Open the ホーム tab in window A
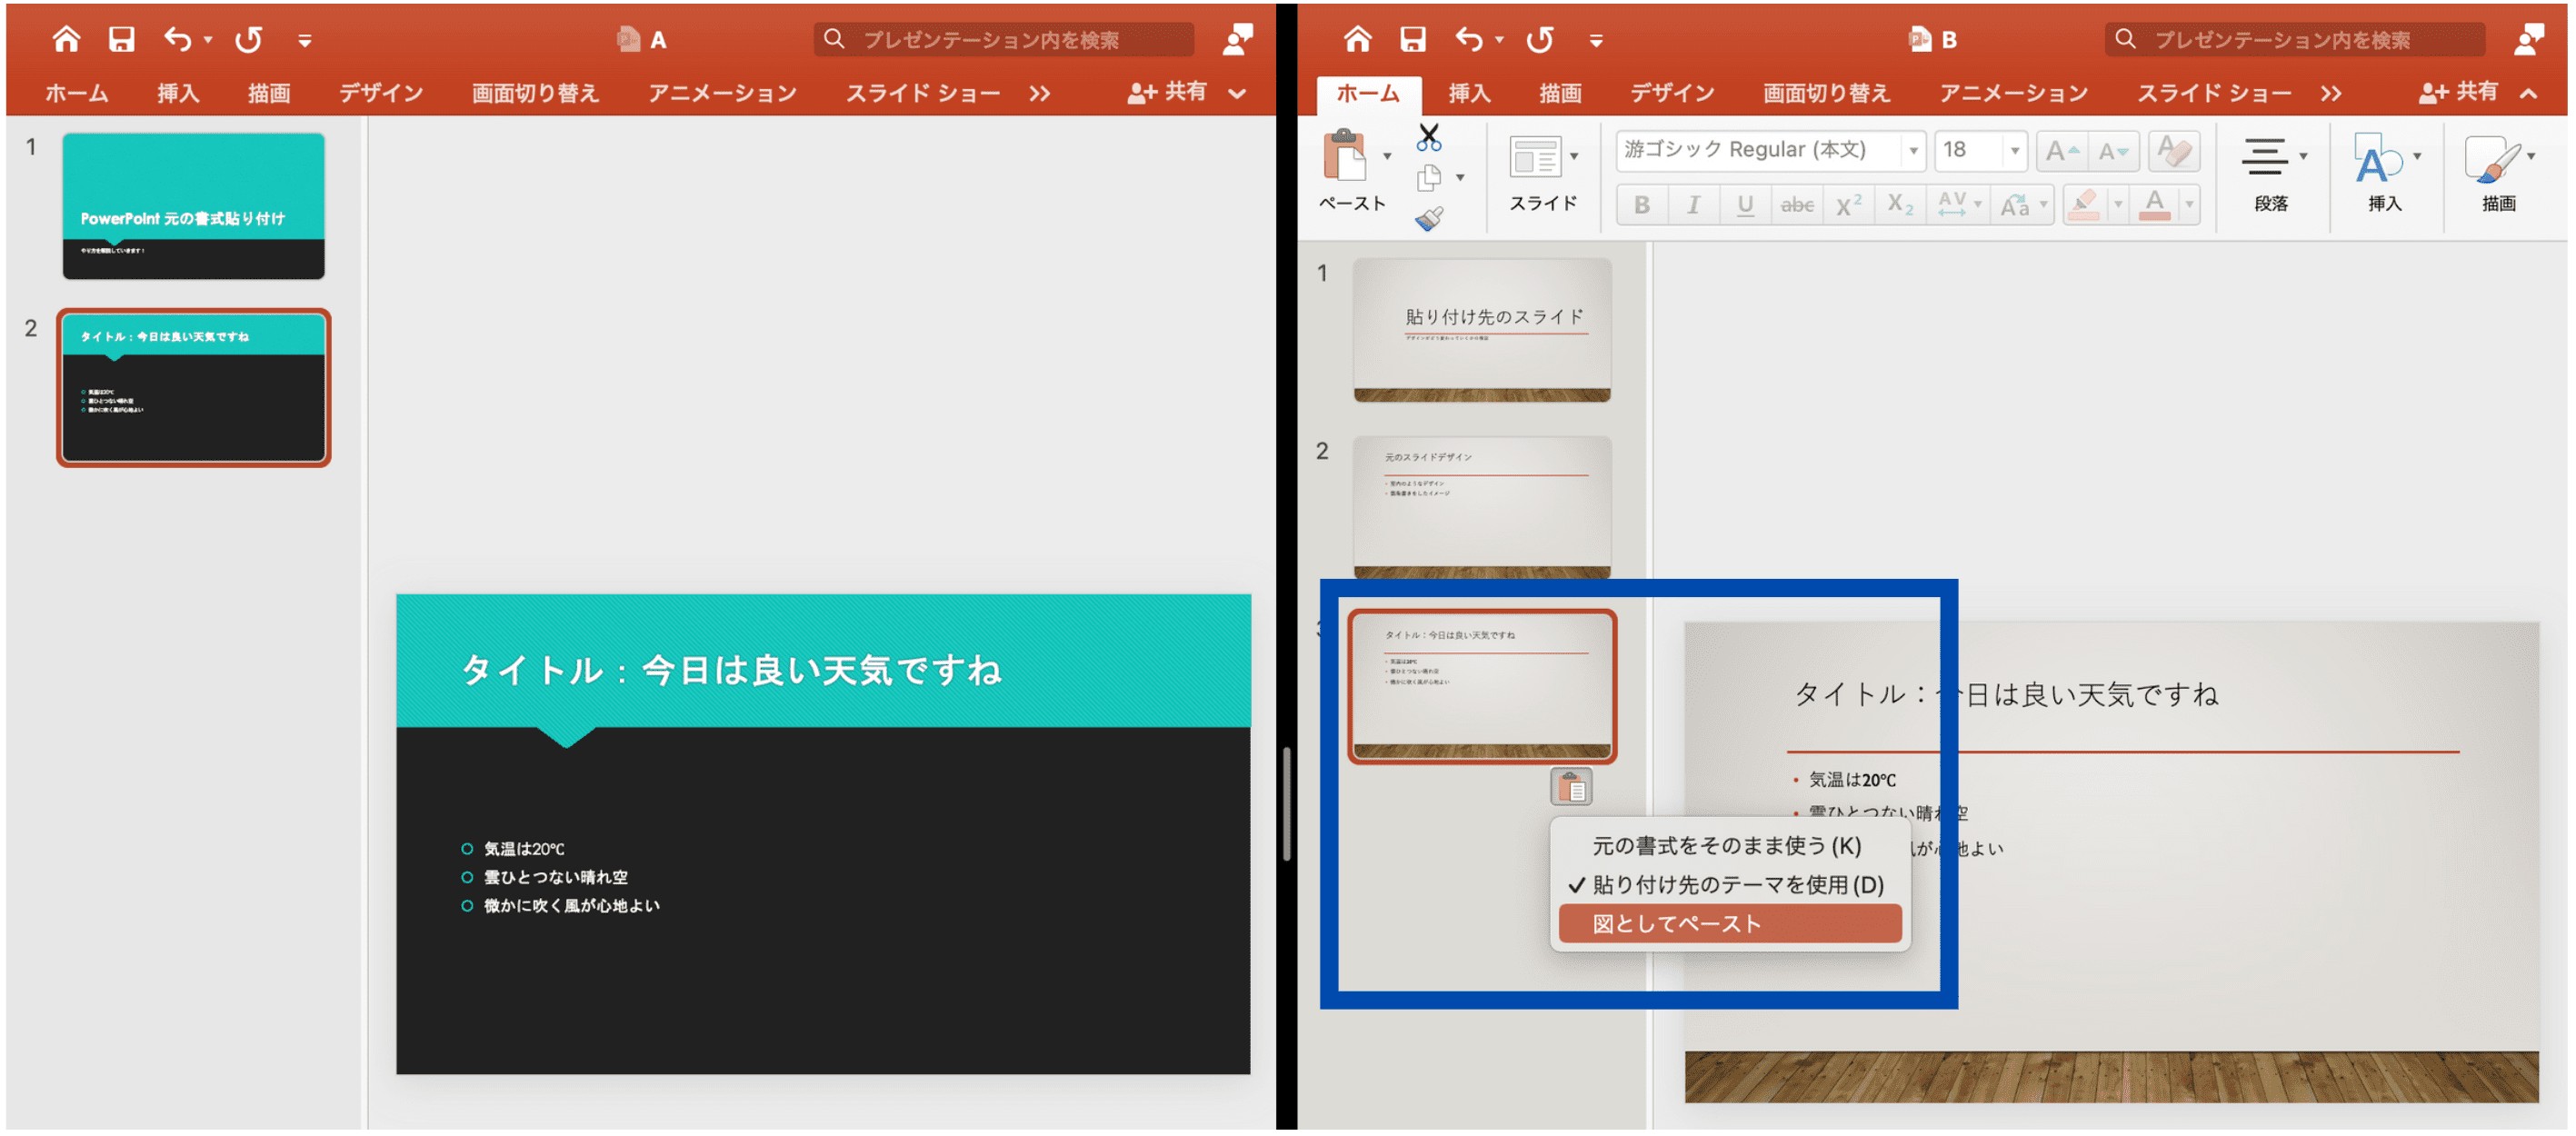Viewport: 2576px width, 1136px height. click(x=77, y=93)
